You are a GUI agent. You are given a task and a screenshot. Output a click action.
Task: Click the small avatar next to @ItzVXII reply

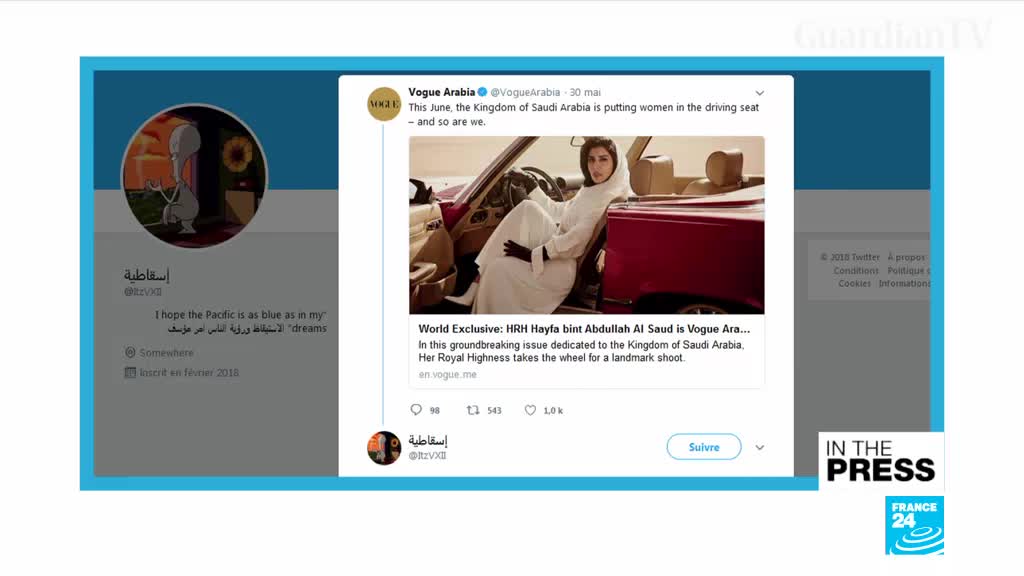(x=384, y=448)
